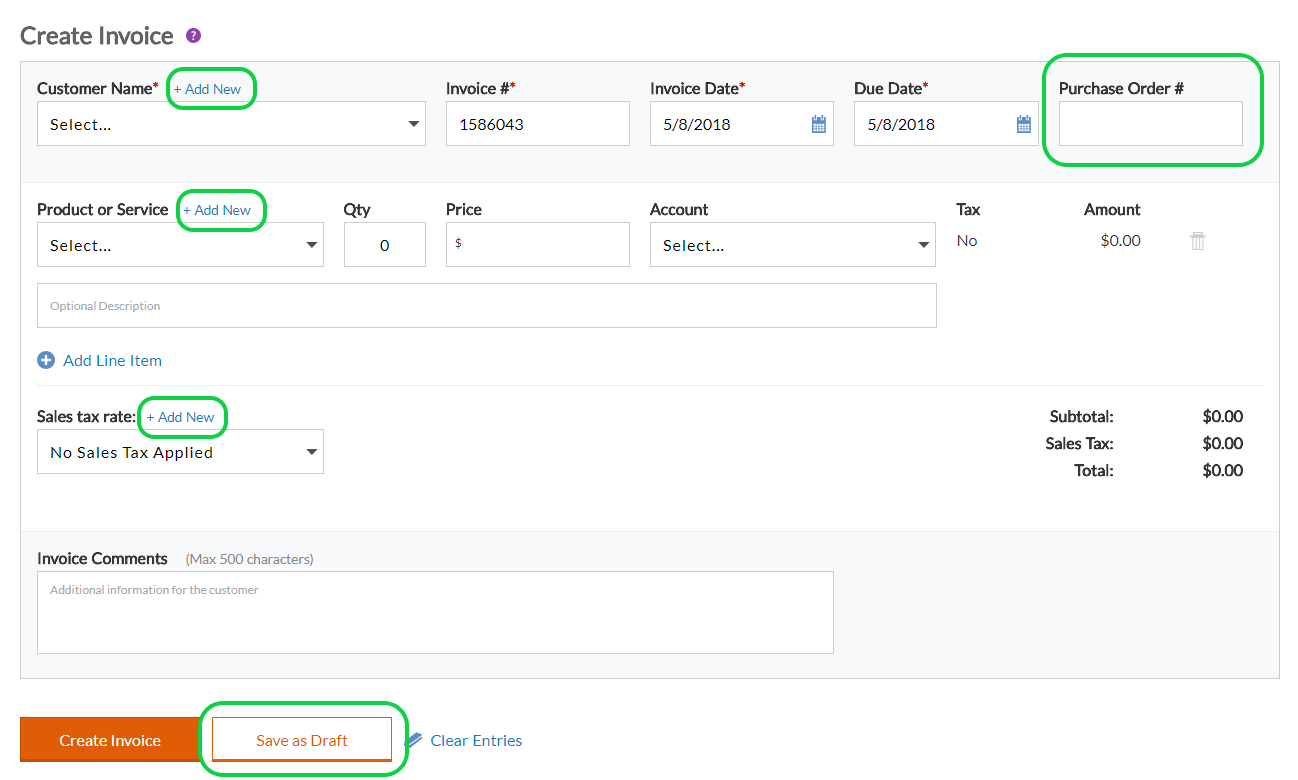Image resolution: width=1298 pixels, height=780 pixels.
Task: Expand the Customer Name dropdown
Action: [231, 124]
